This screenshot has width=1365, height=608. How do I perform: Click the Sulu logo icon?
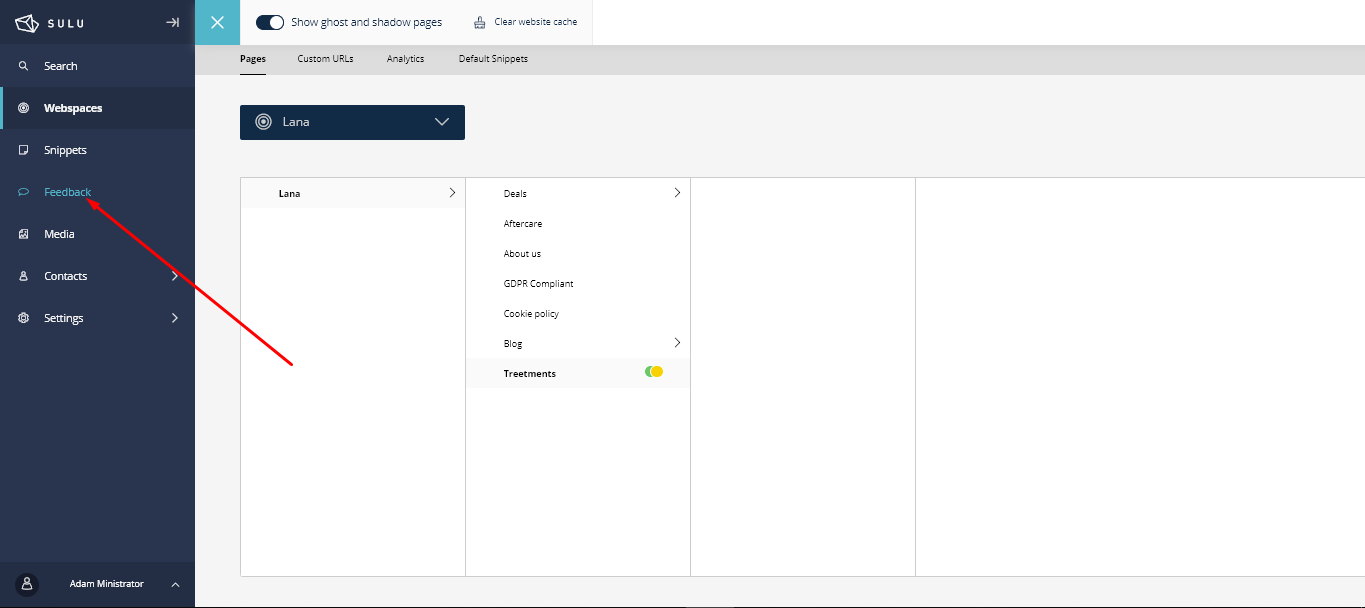26,22
